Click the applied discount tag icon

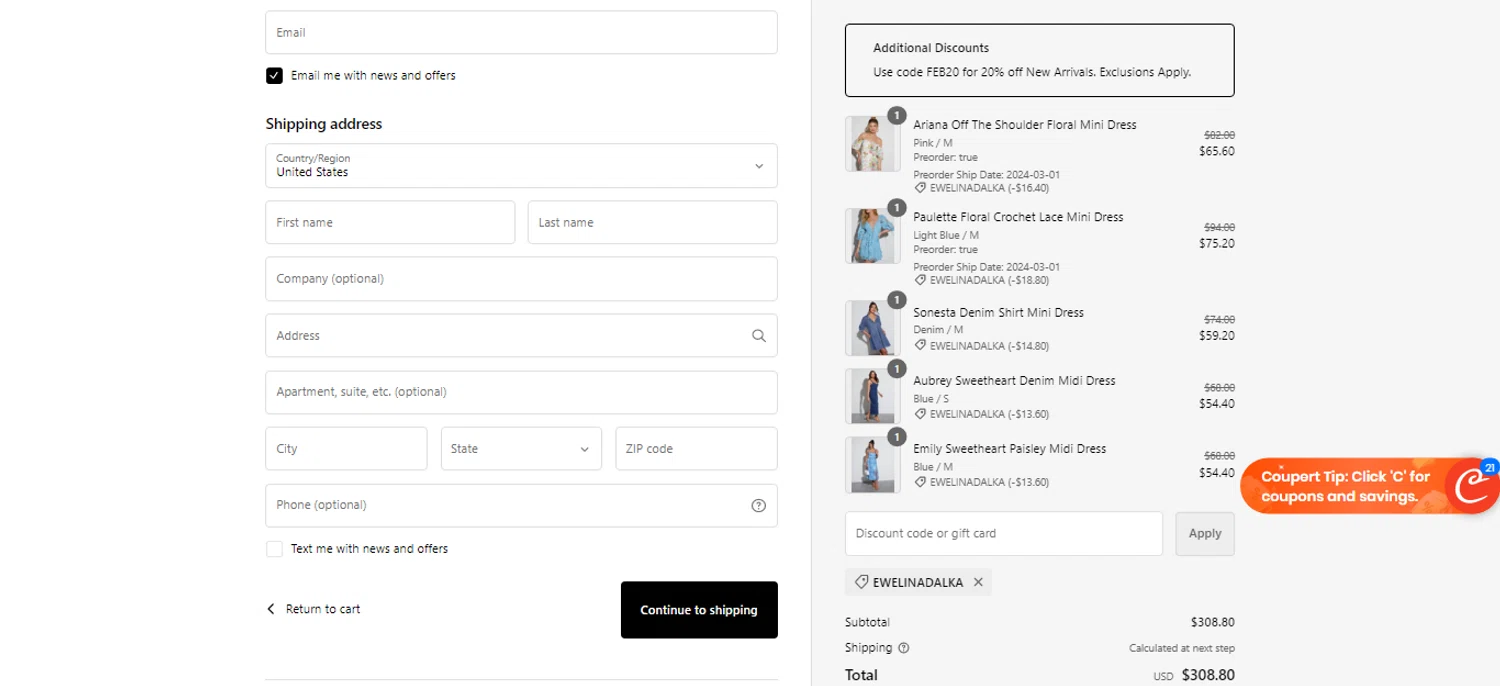coord(861,582)
